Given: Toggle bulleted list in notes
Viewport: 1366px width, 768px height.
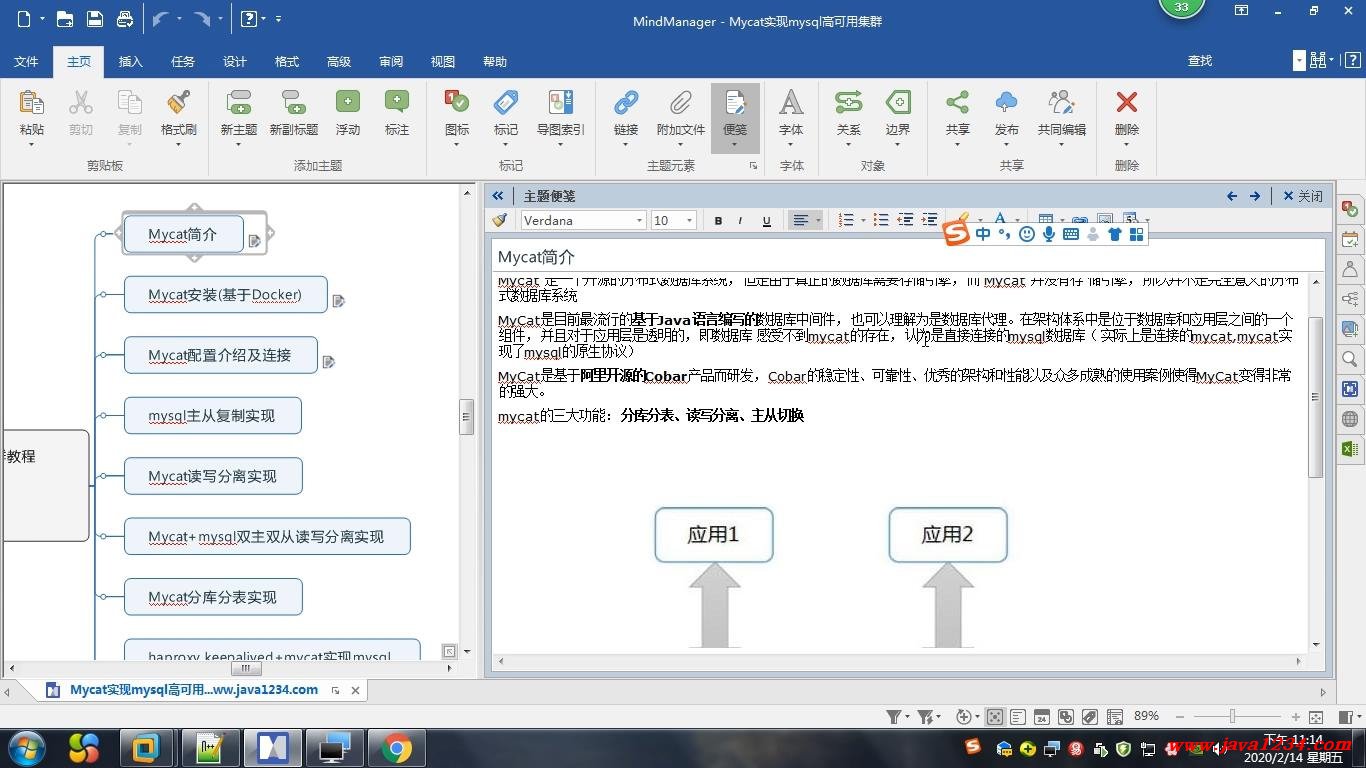Looking at the screenshot, I should point(880,220).
